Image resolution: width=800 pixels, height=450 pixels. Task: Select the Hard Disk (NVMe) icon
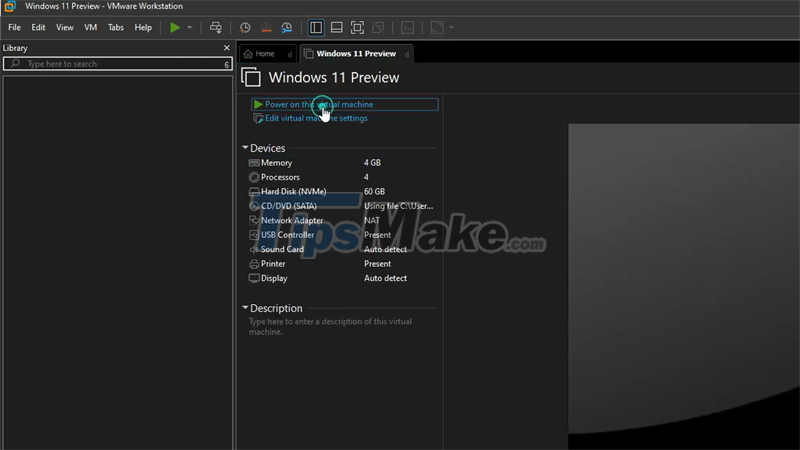[254, 192]
